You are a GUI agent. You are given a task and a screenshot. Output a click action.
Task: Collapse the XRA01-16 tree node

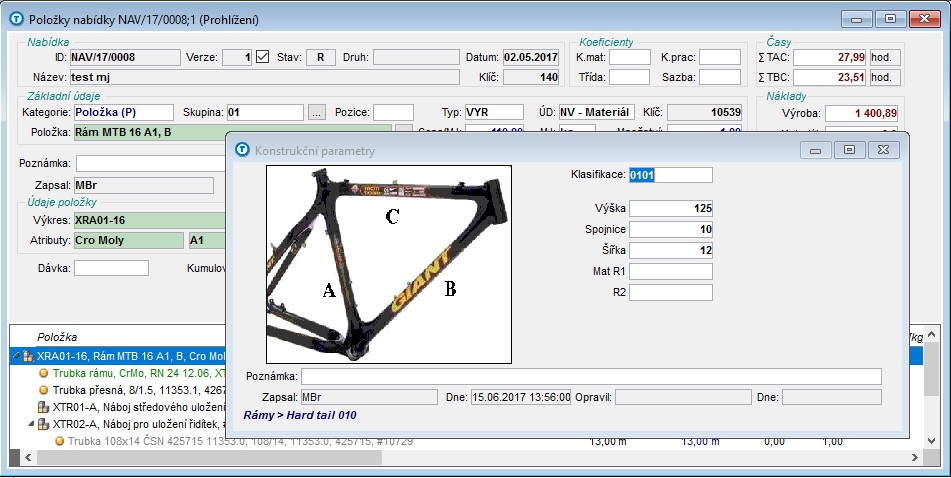[14, 356]
